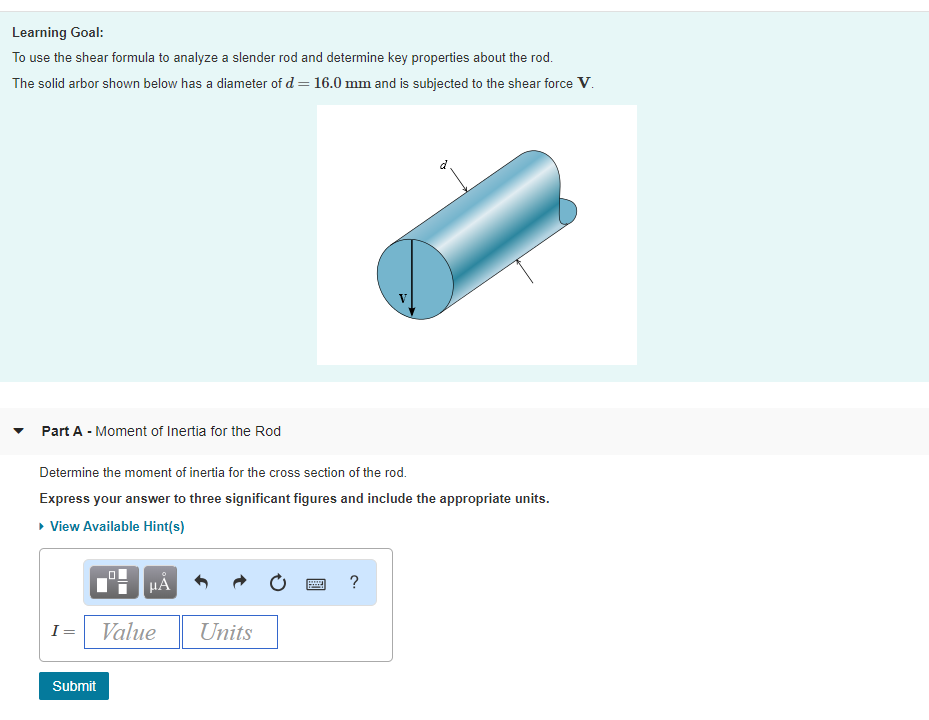
Task: Open the answer toolbar help
Action: point(352,582)
